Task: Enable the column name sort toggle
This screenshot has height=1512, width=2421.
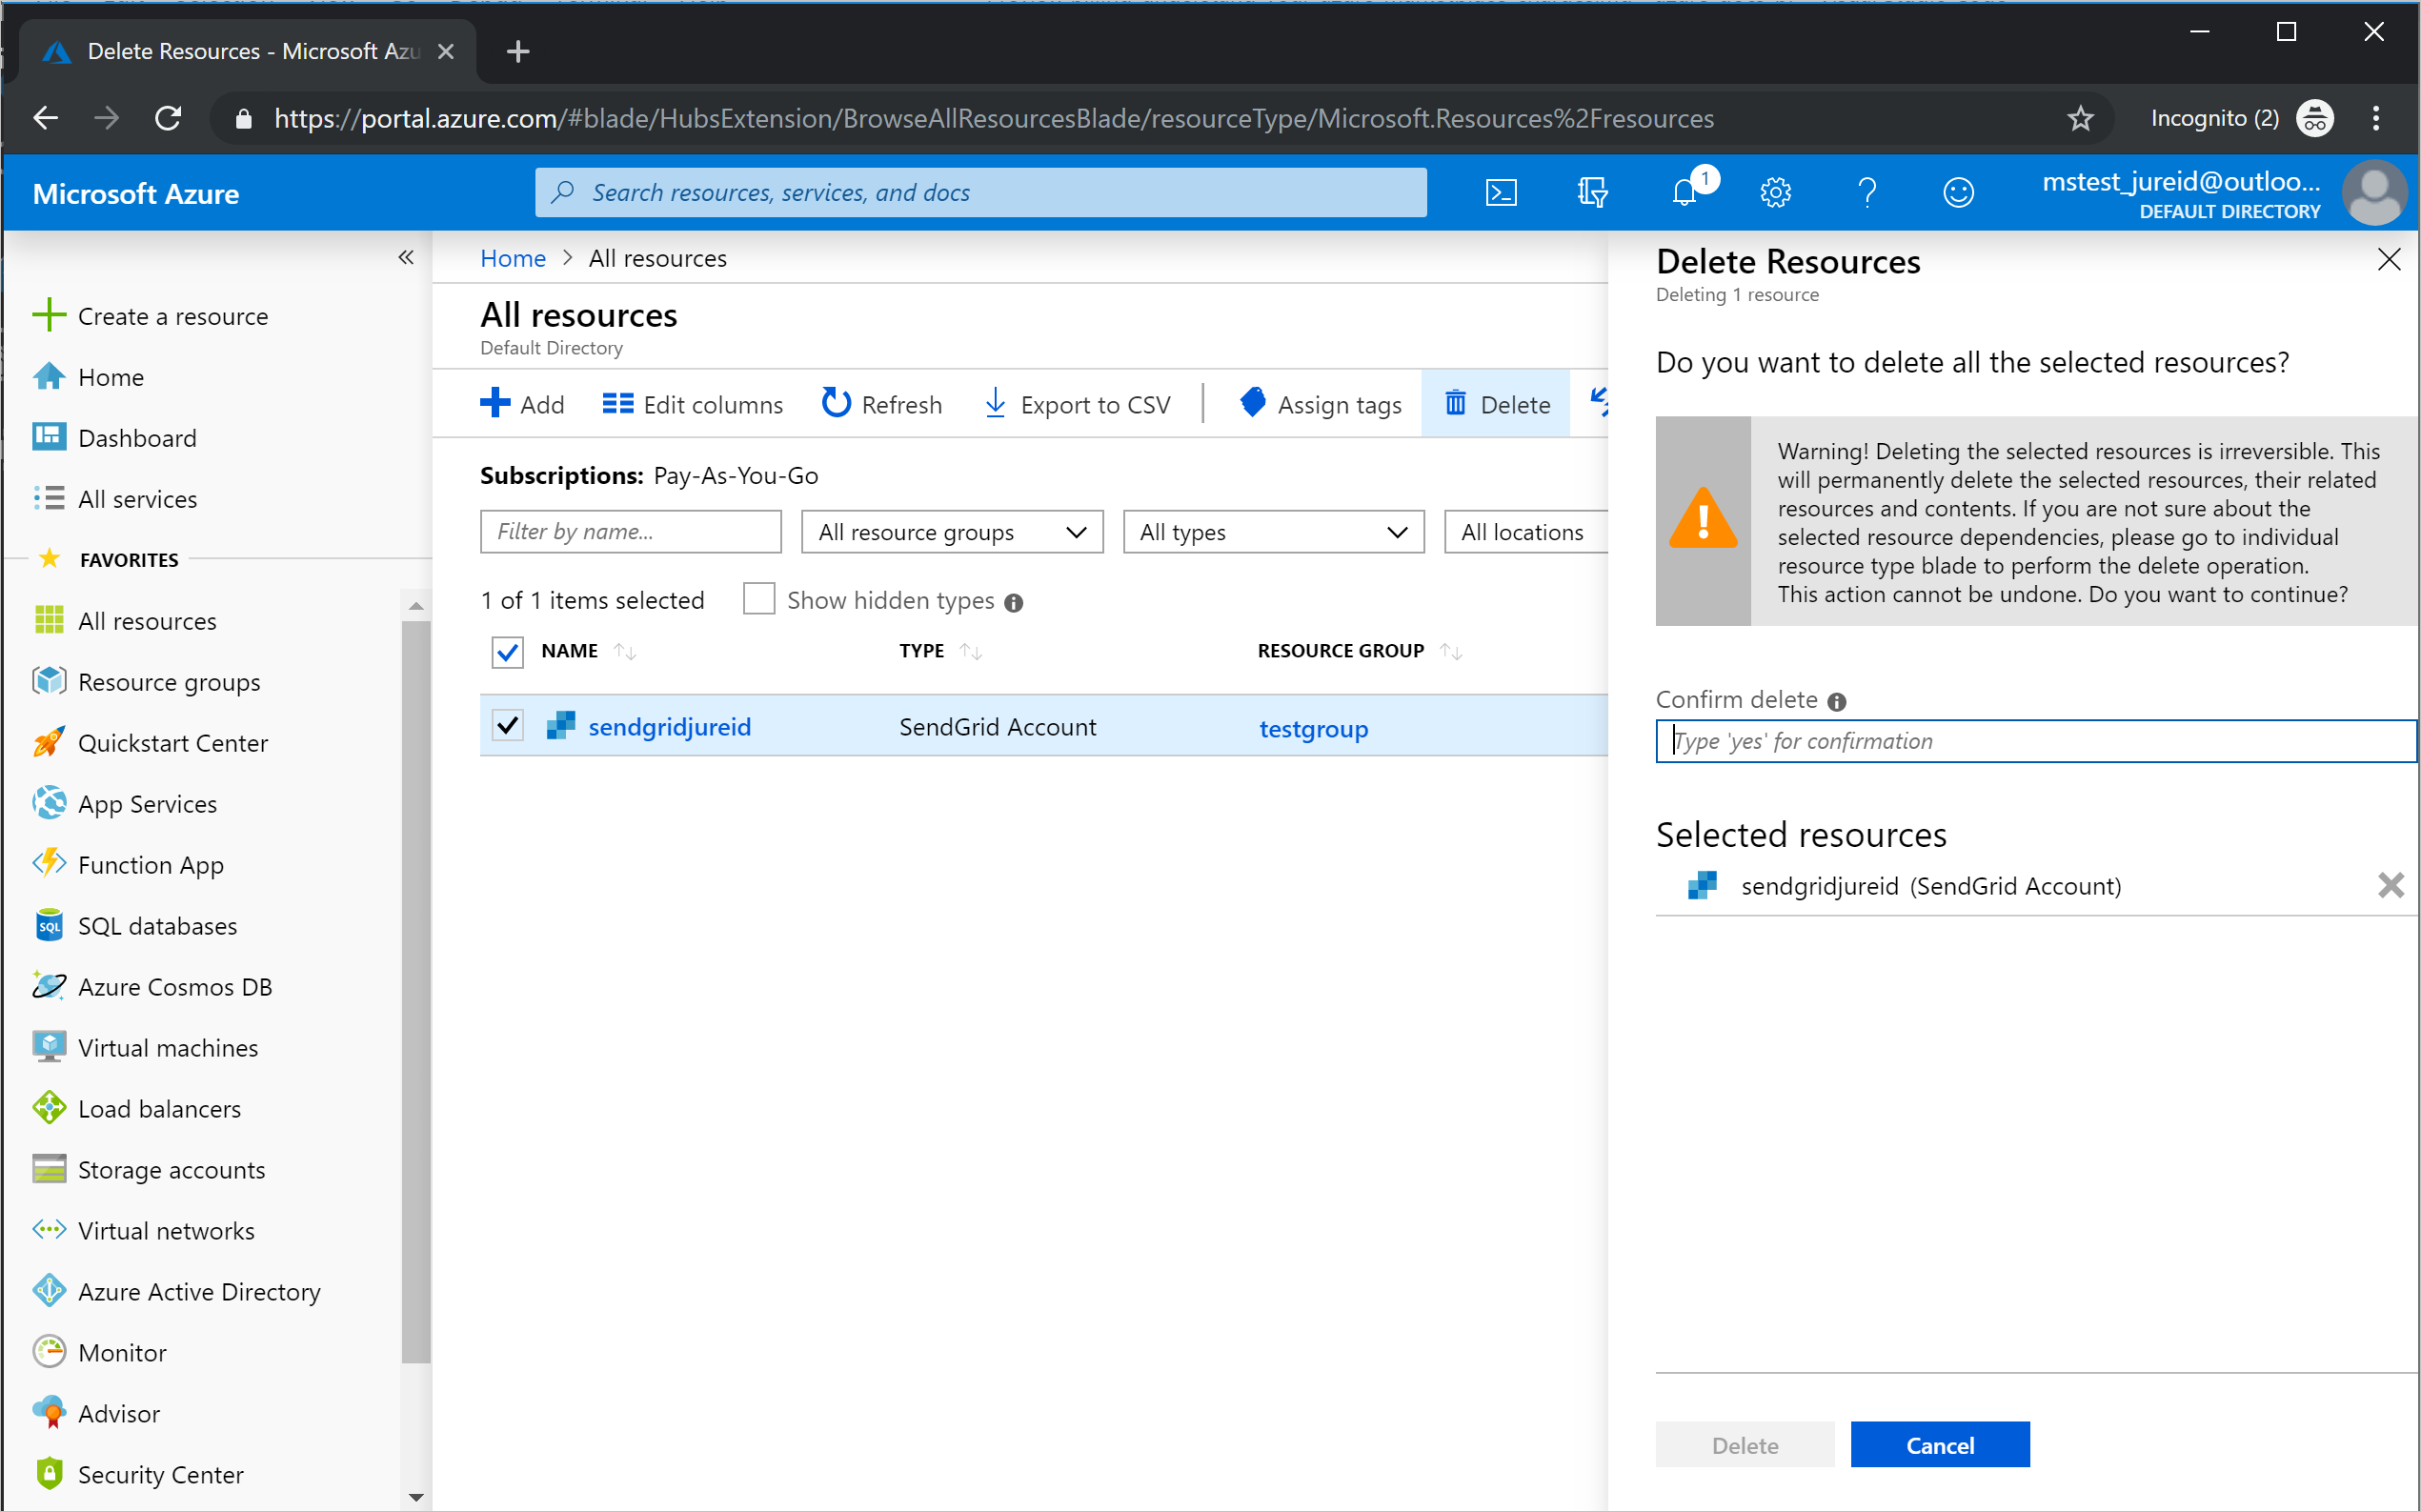Action: (x=622, y=652)
